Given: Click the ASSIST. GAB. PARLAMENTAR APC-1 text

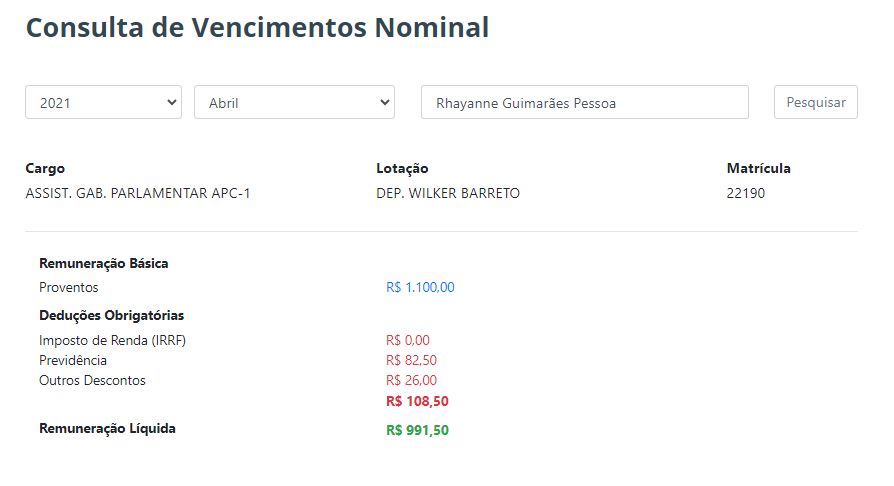Looking at the screenshot, I should (138, 193).
